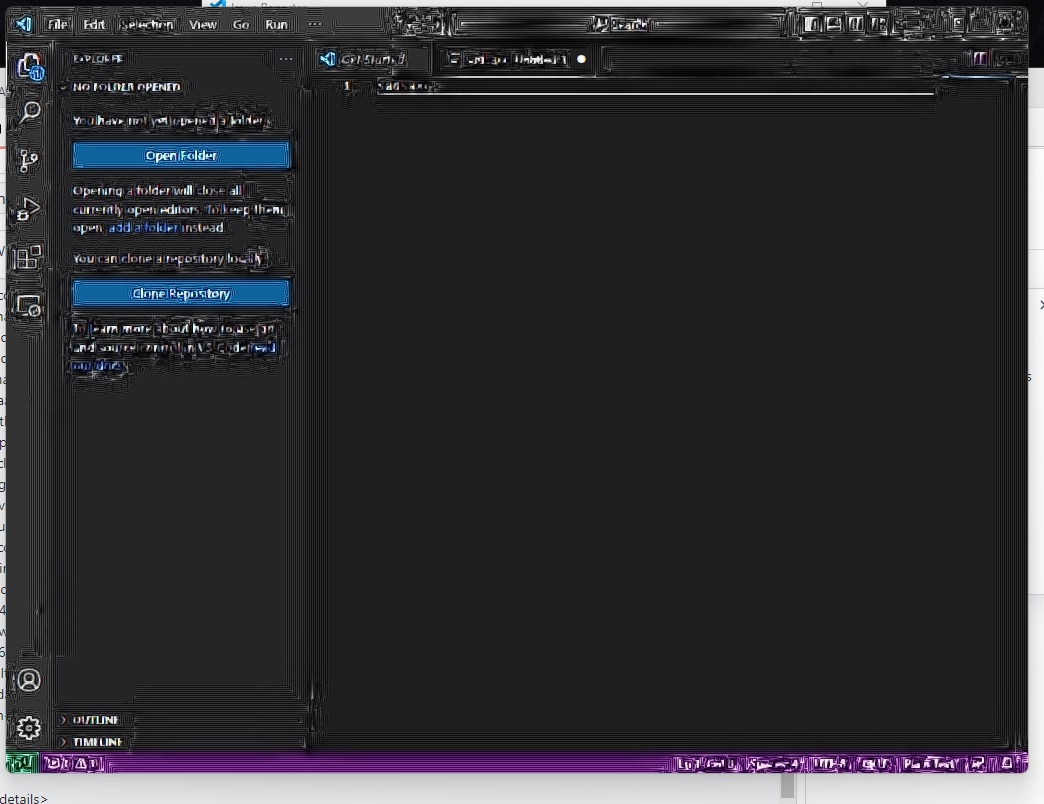Open the Selection menu
This screenshot has width=1044, height=804.
(146, 25)
